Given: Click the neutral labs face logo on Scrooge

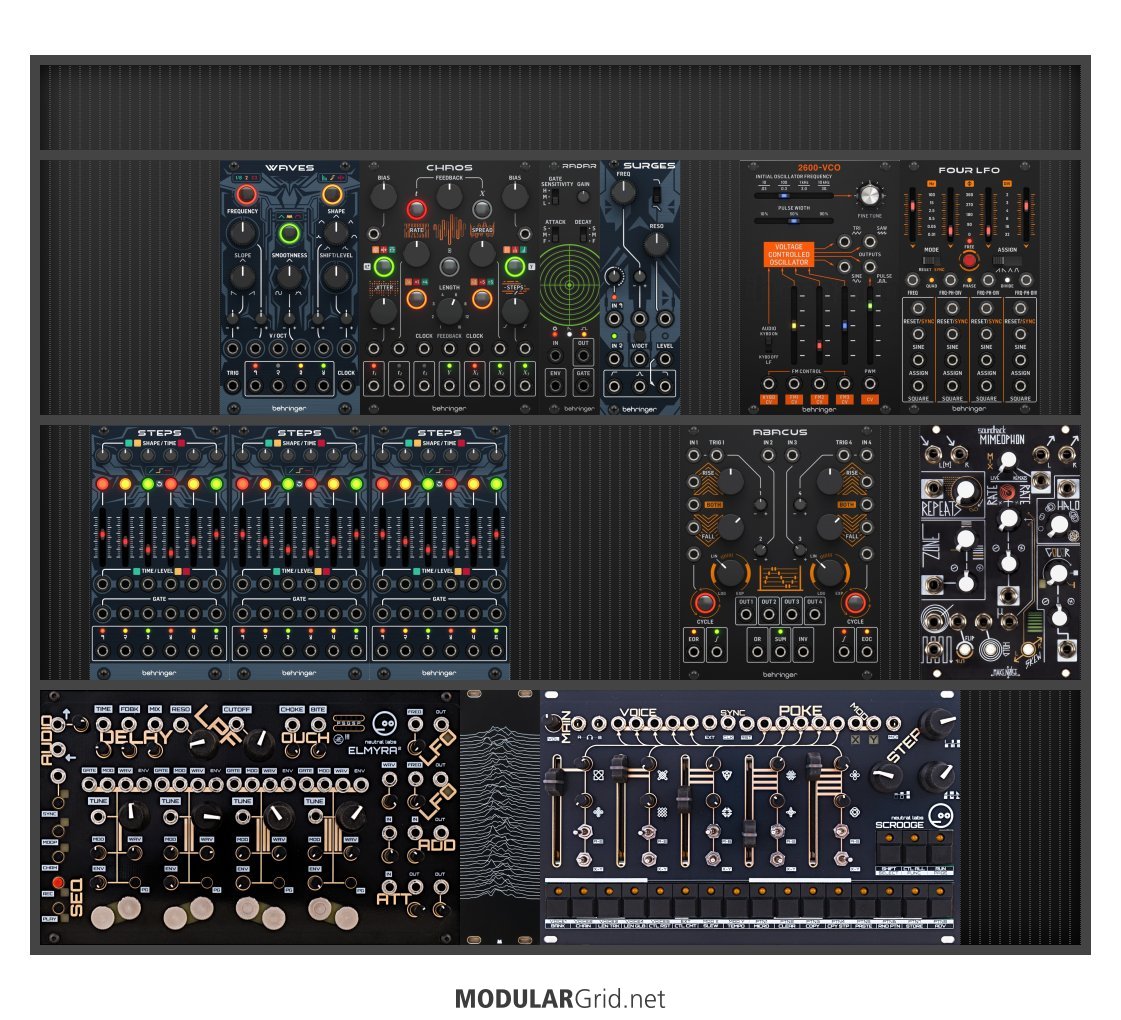Looking at the screenshot, I should pyautogui.click(x=941, y=816).
